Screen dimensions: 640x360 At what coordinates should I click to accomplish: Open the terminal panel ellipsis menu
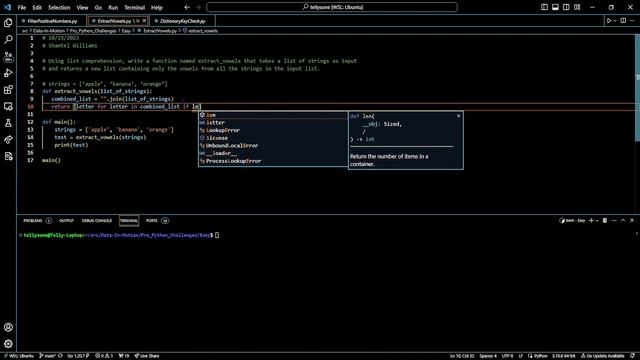614,220
